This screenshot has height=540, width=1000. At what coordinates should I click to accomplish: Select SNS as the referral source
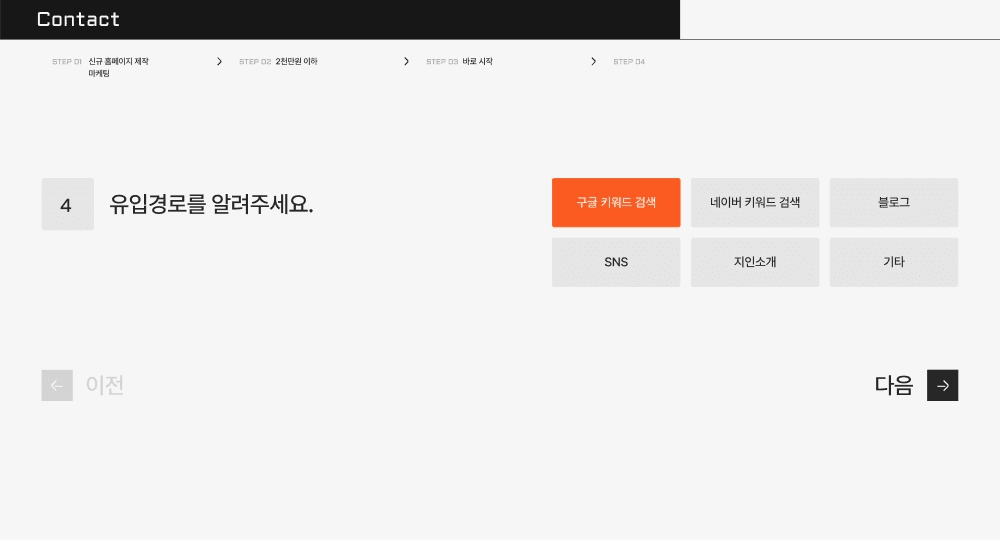[x=616, y=262]
